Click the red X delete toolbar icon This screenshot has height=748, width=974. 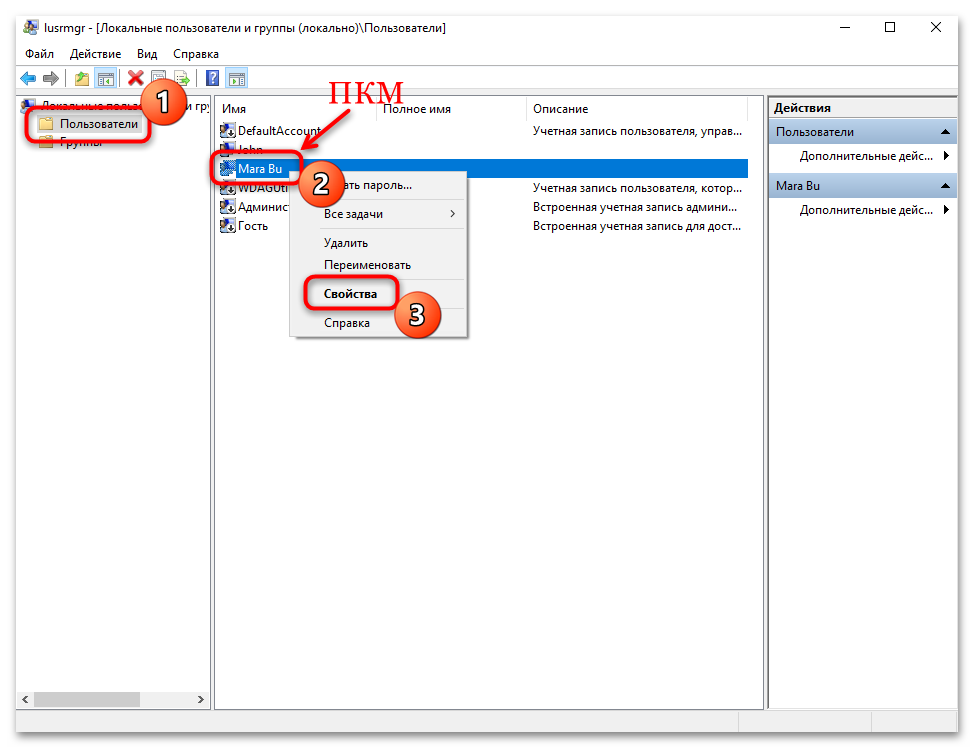point(135,78)
